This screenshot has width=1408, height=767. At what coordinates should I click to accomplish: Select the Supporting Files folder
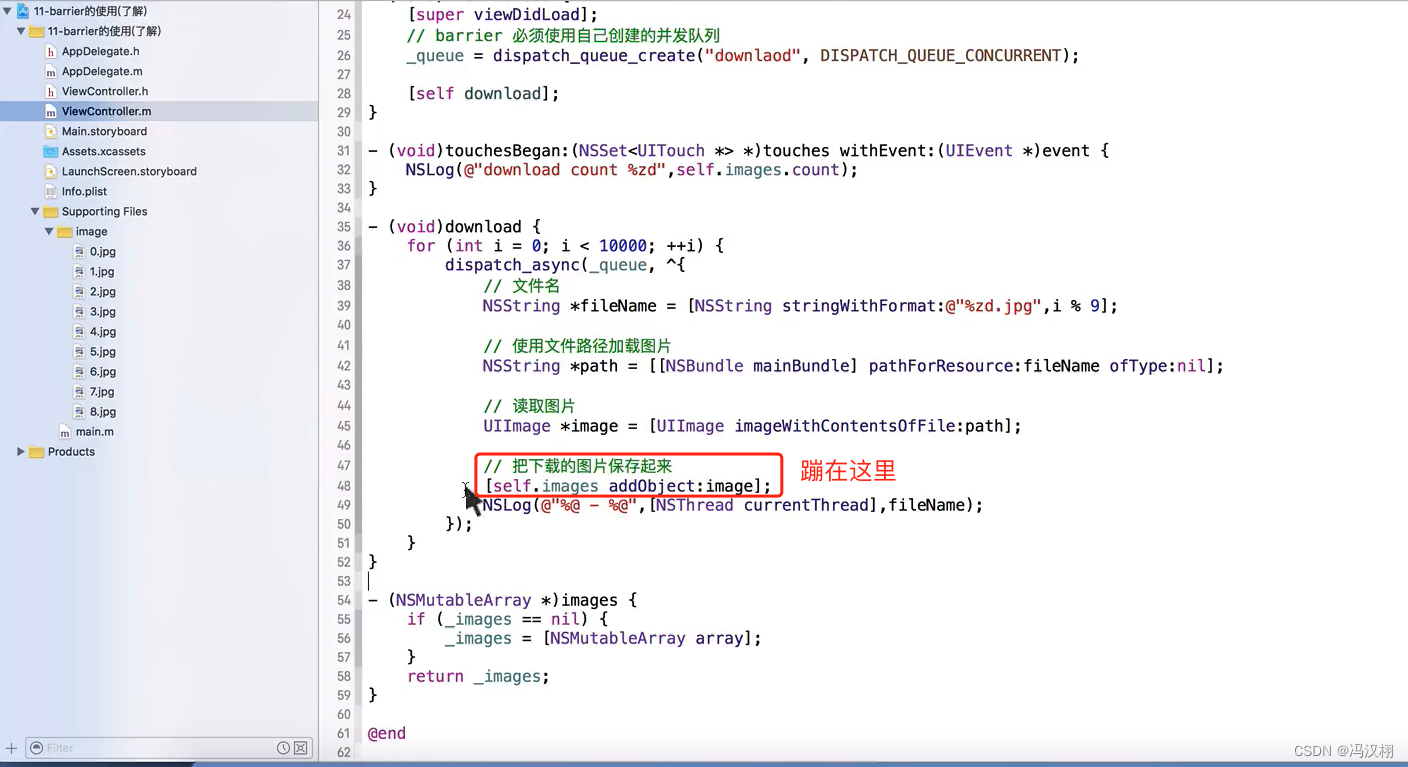(104, 211)
